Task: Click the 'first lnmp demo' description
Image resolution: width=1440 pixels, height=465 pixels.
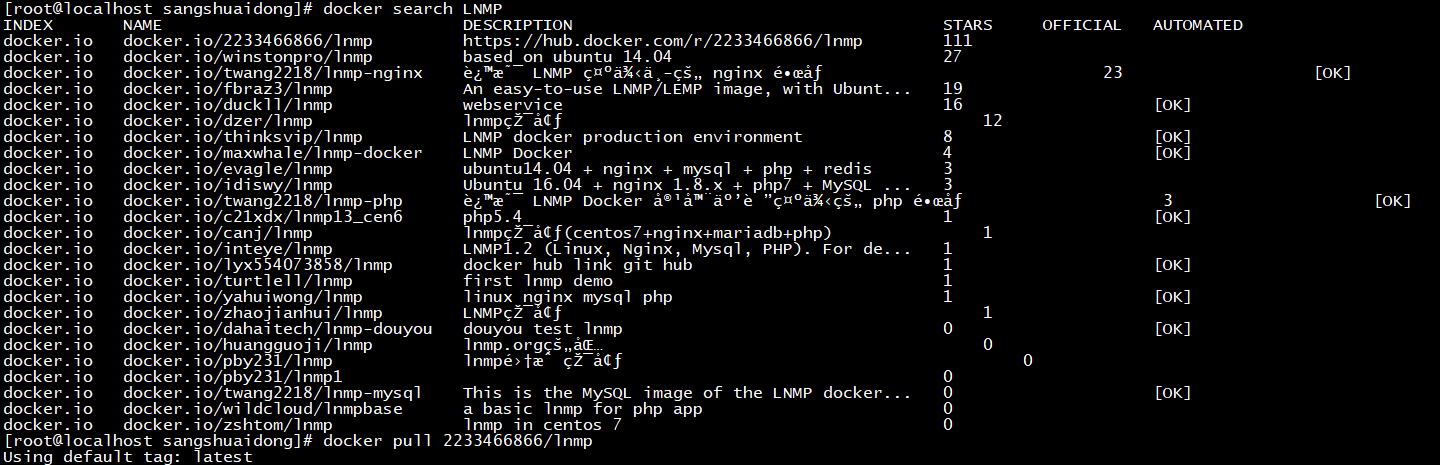Action: point(537,281)
